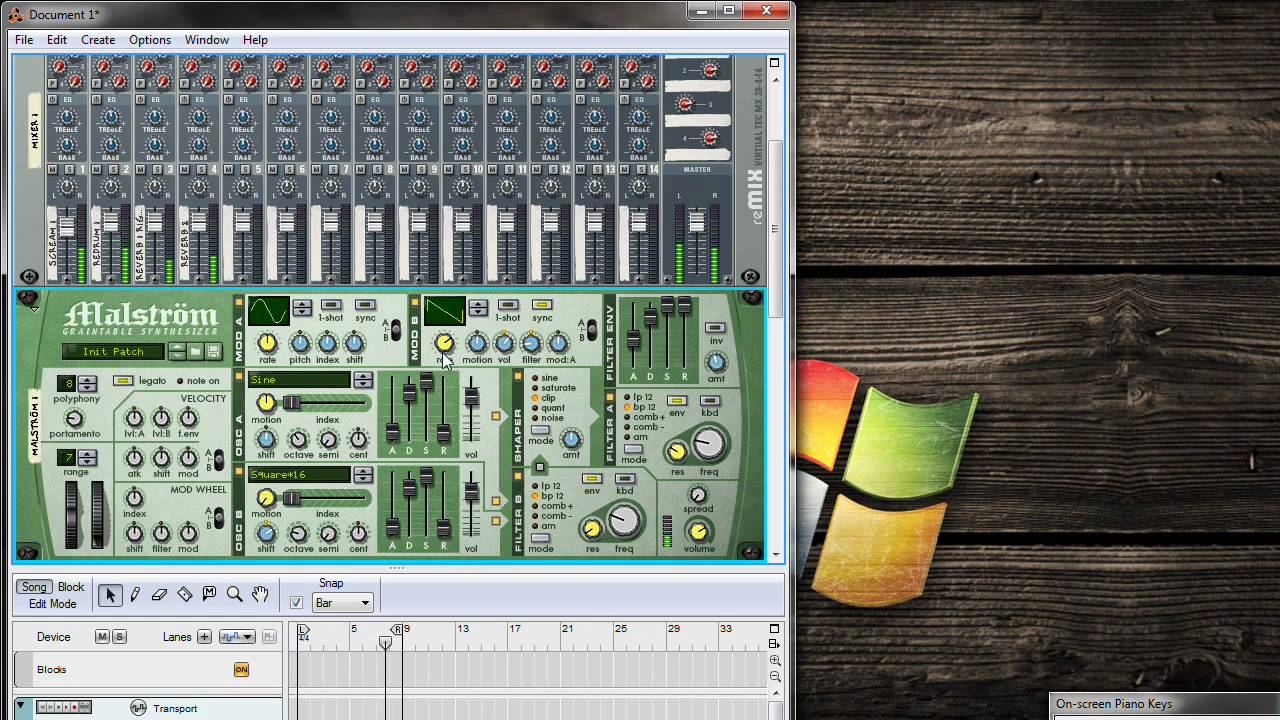Select the Hand tool

pos(260,595)
